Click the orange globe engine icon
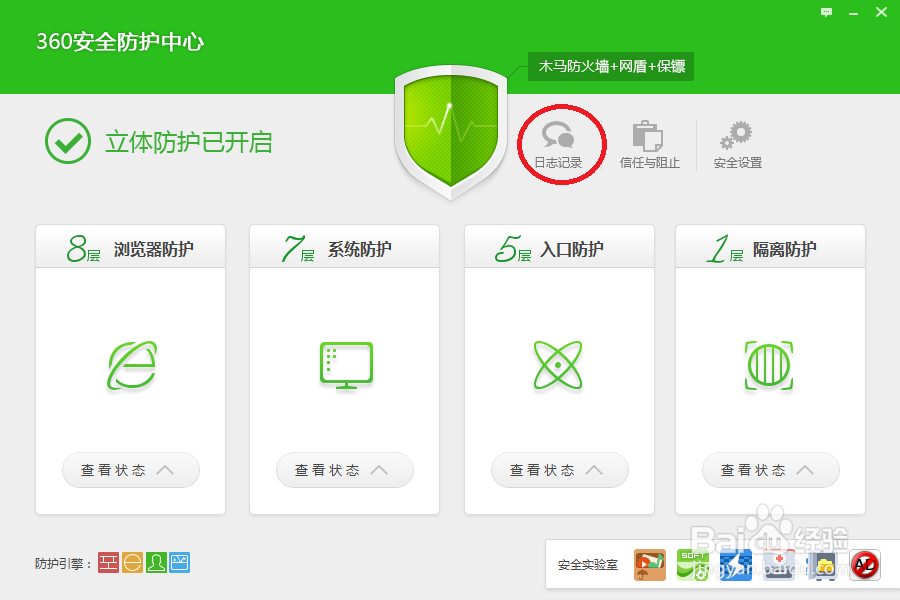This screenshot has width=900, height=600. 132,563
